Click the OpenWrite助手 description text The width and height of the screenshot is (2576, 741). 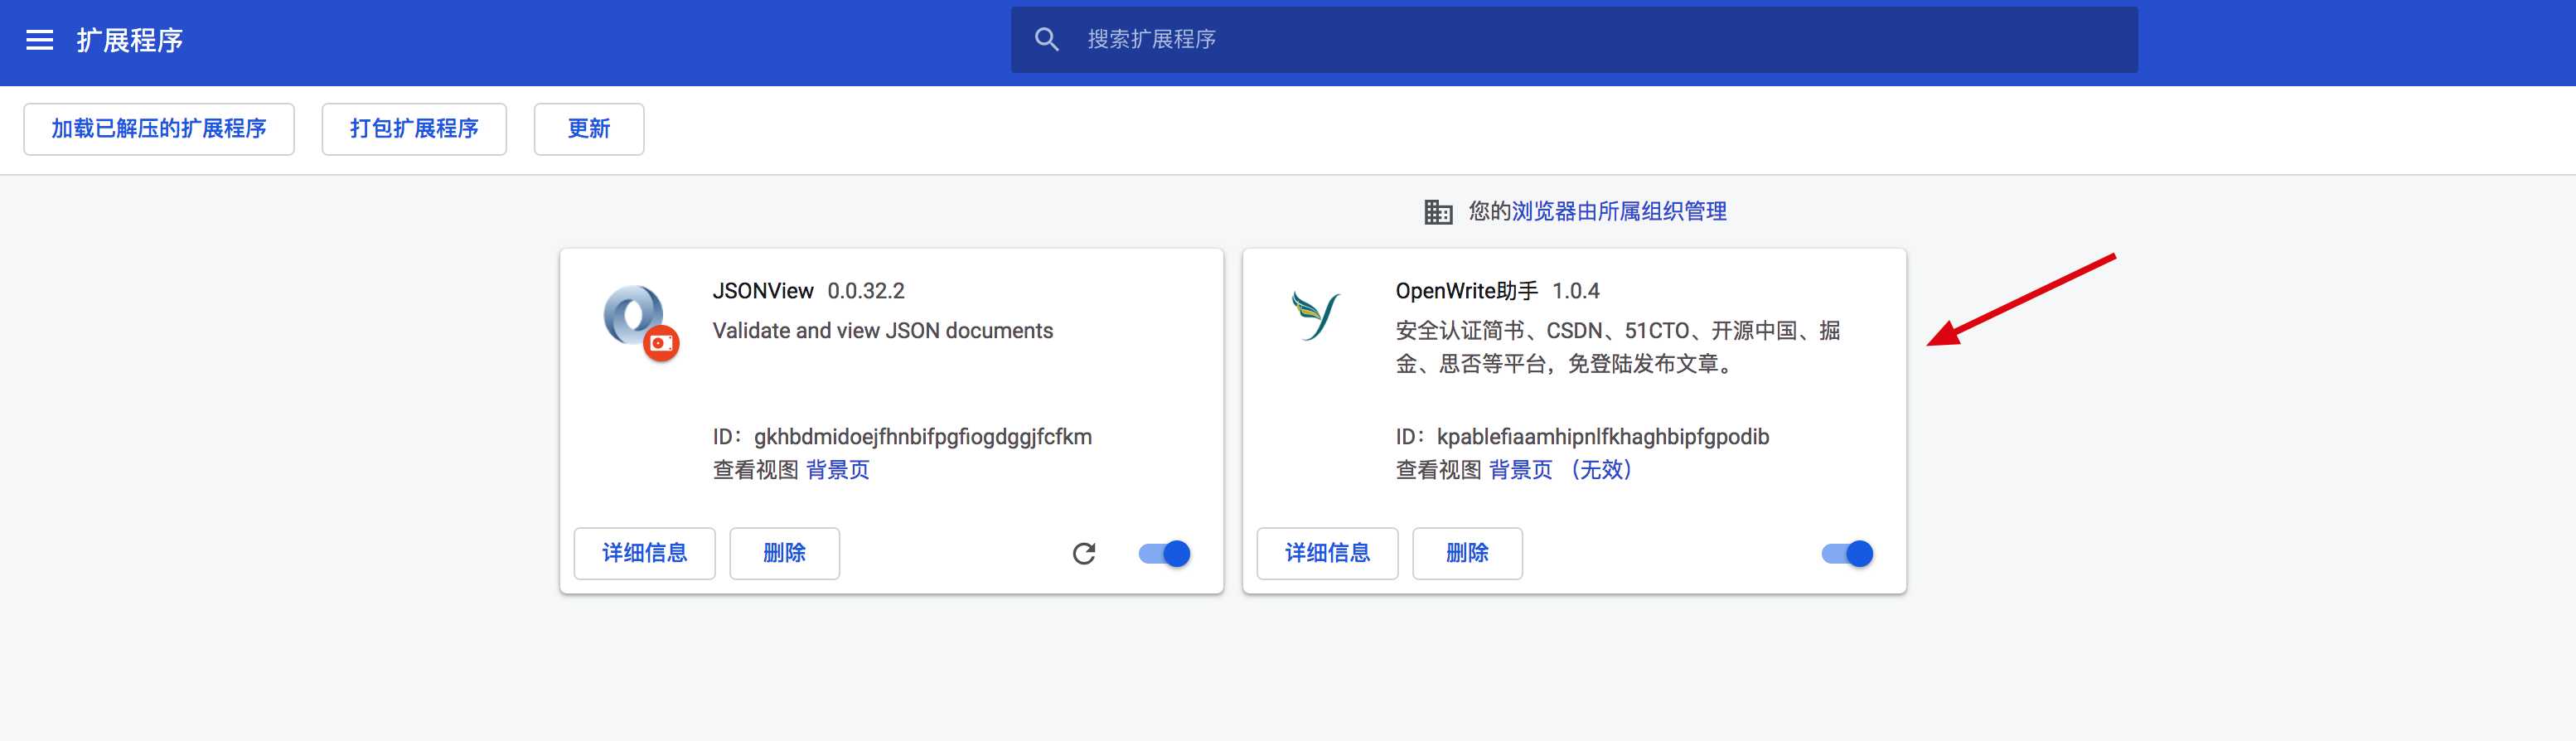[1618, 347]
